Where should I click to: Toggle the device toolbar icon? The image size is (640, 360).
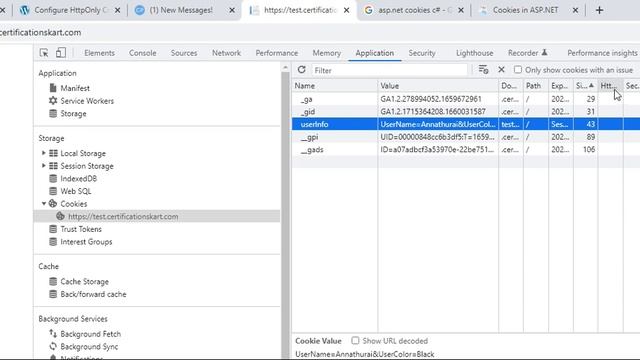pos(61,53)
